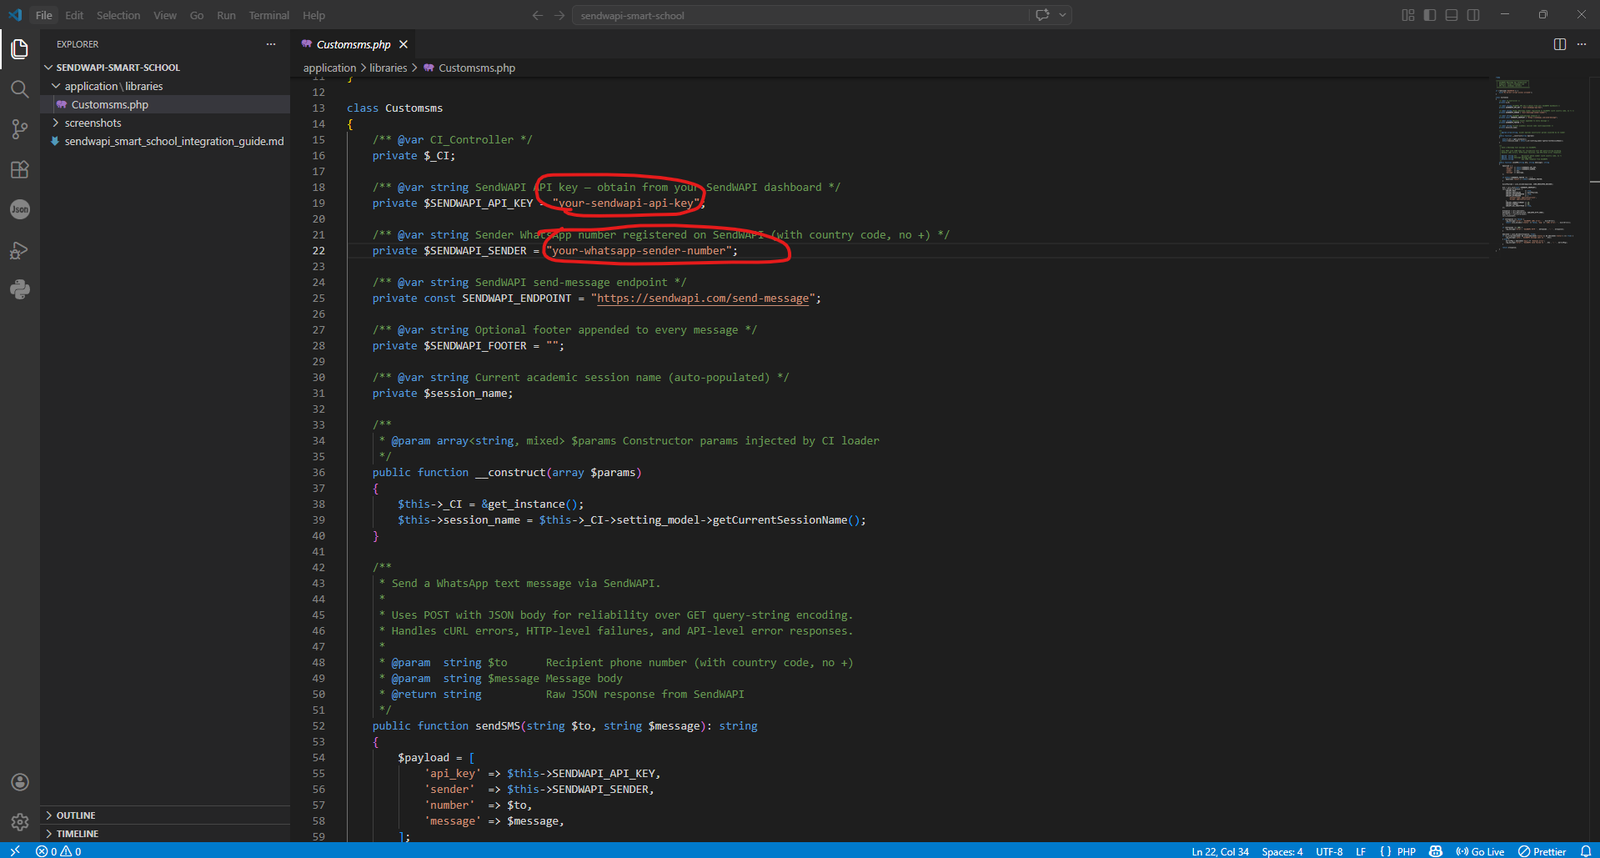Open the Selection menu
Viewport: 1600px width, 858px height.
point(118,15)
